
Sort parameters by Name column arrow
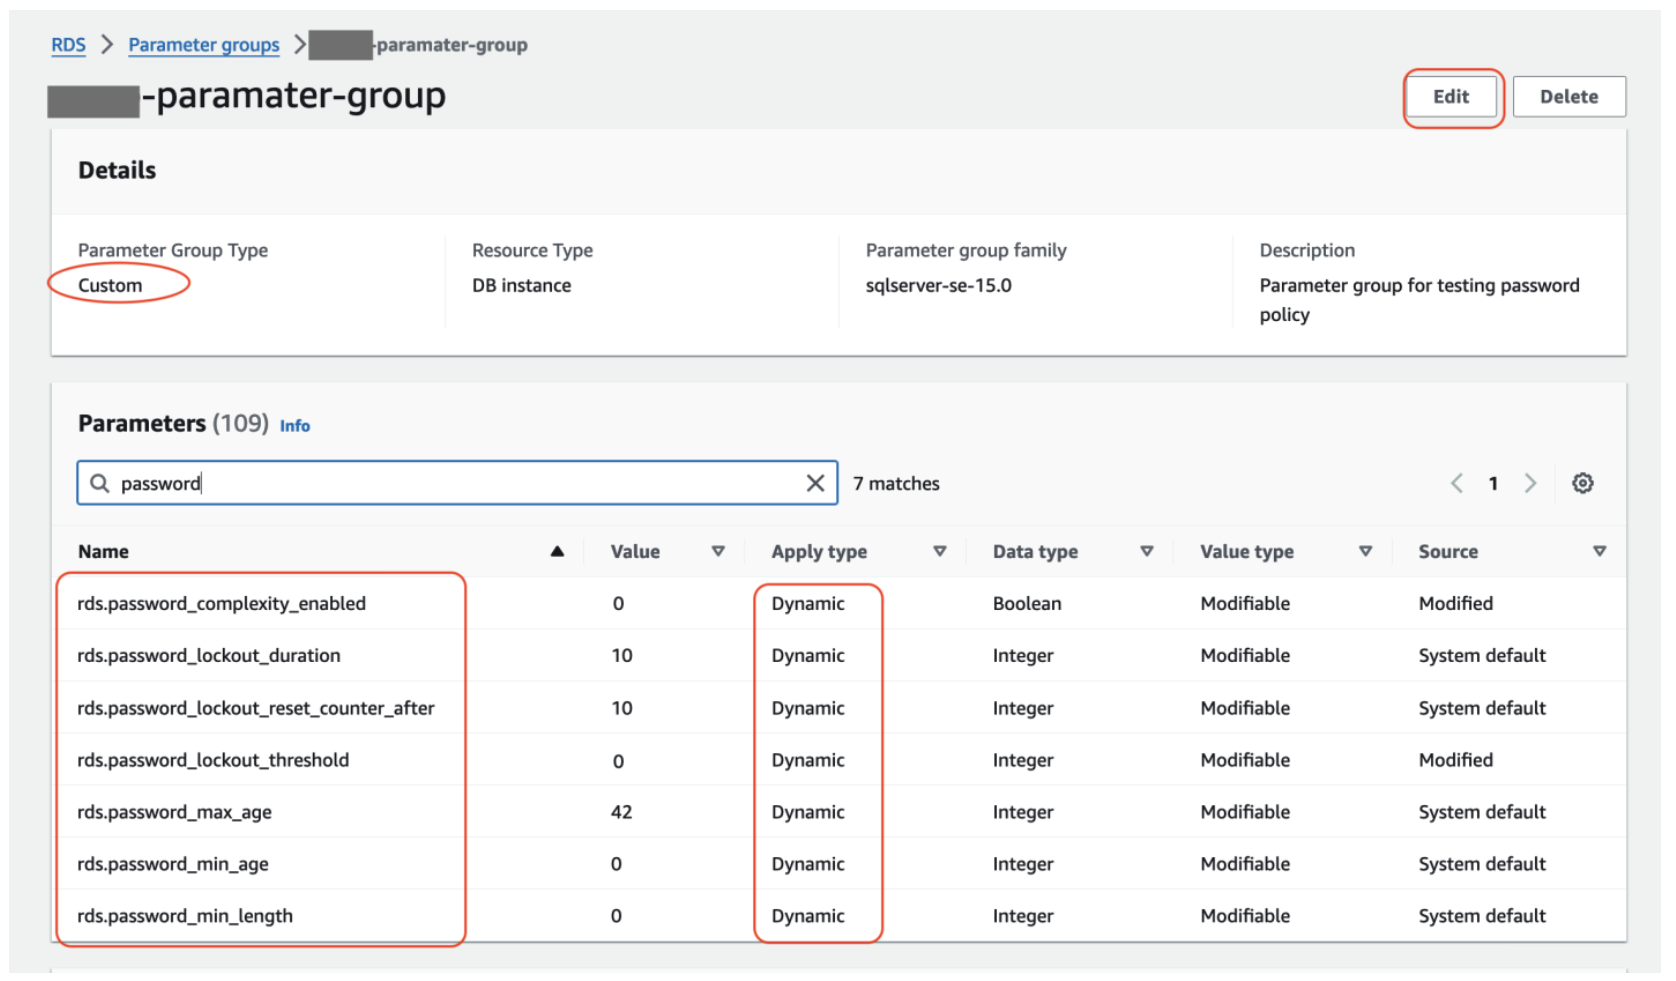(557, 551)
